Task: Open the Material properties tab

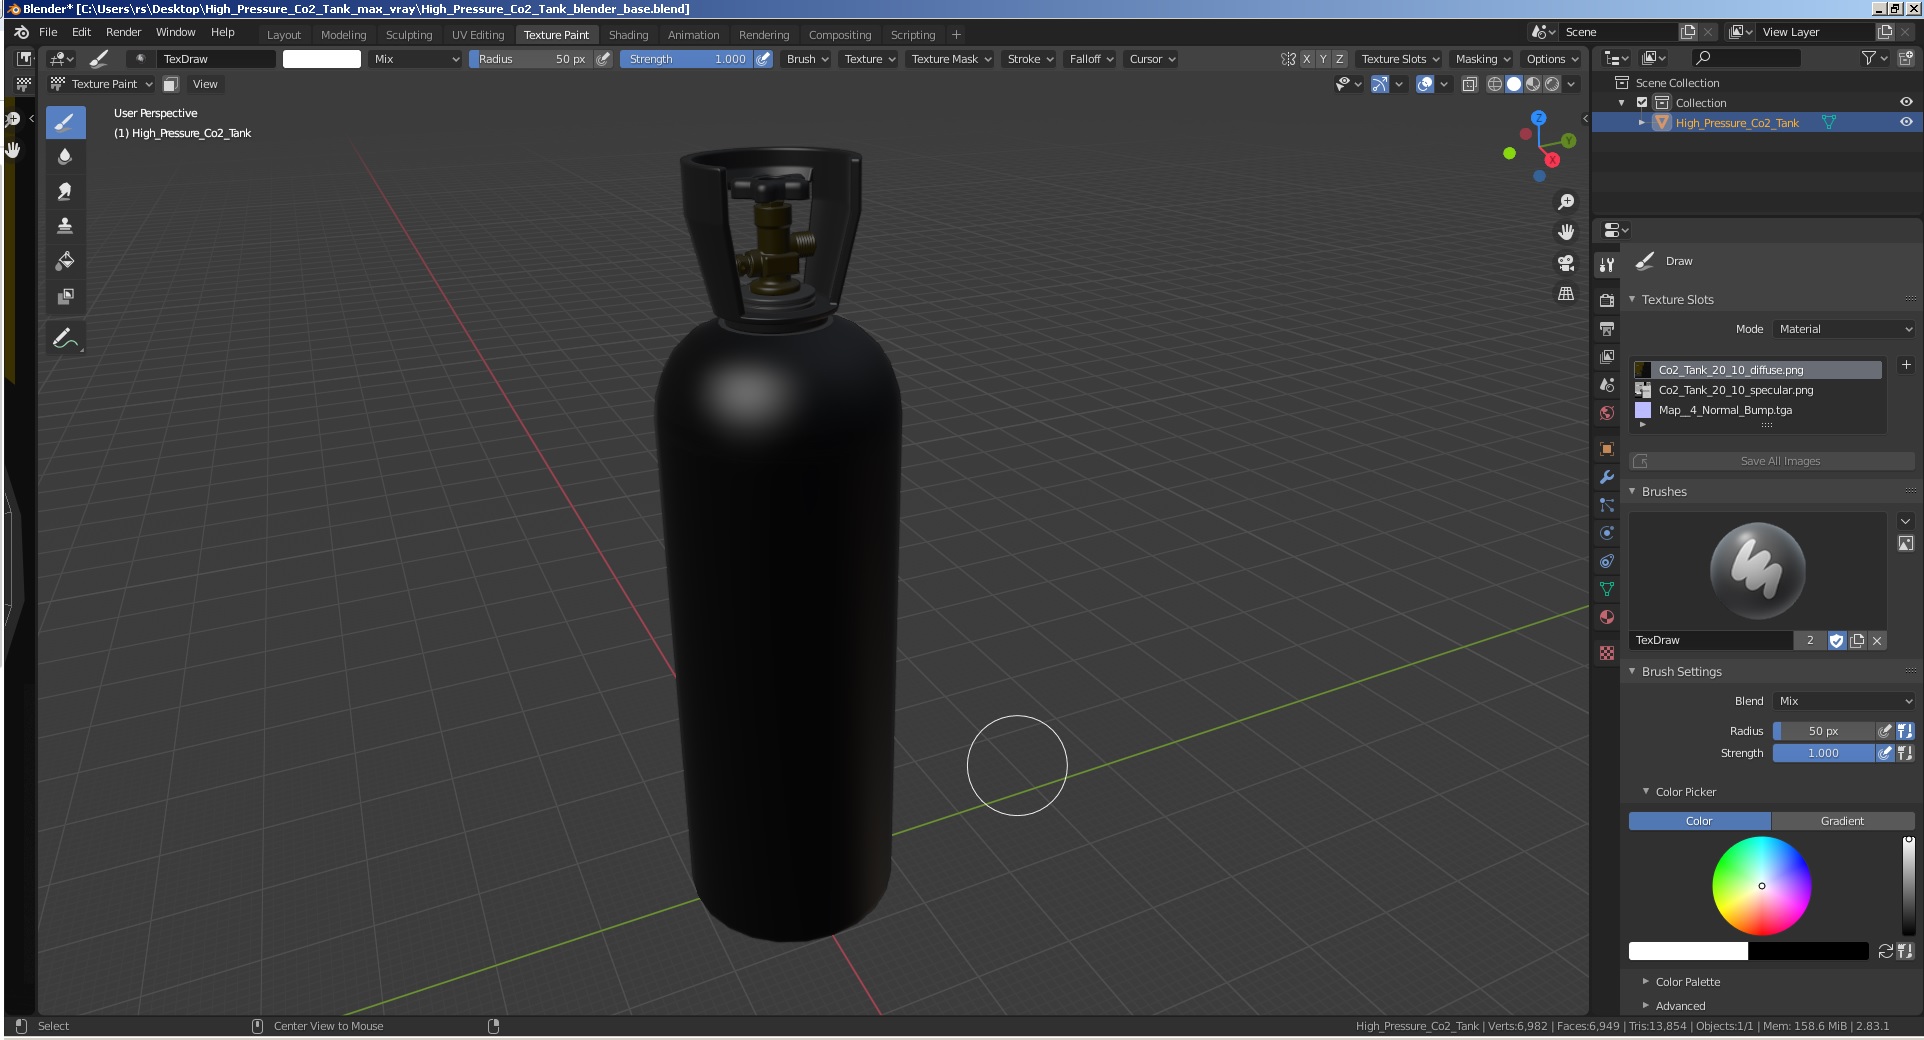Action: point(1607,617)
